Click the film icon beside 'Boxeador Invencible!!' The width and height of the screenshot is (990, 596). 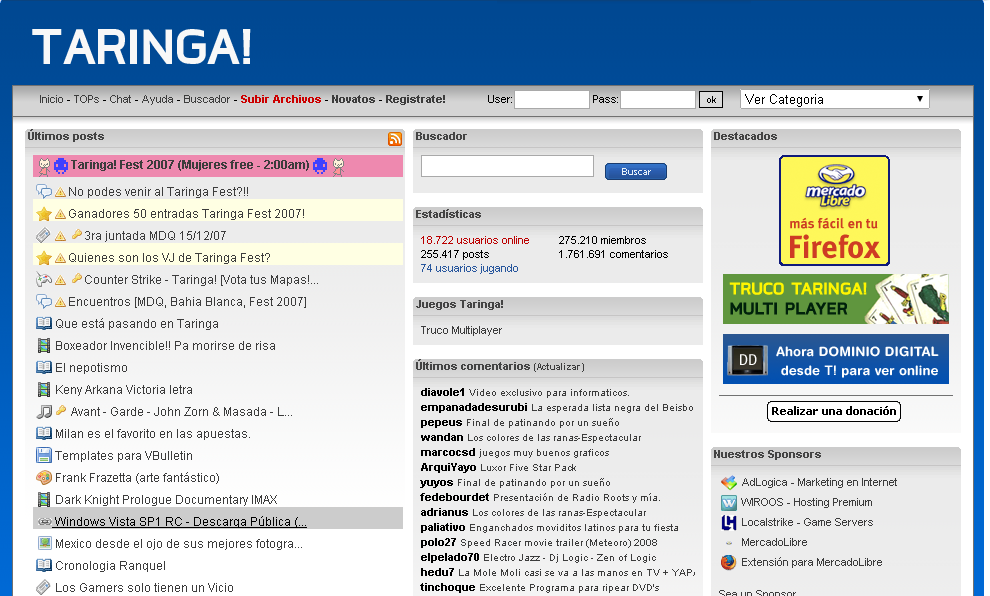click(44, 345)
